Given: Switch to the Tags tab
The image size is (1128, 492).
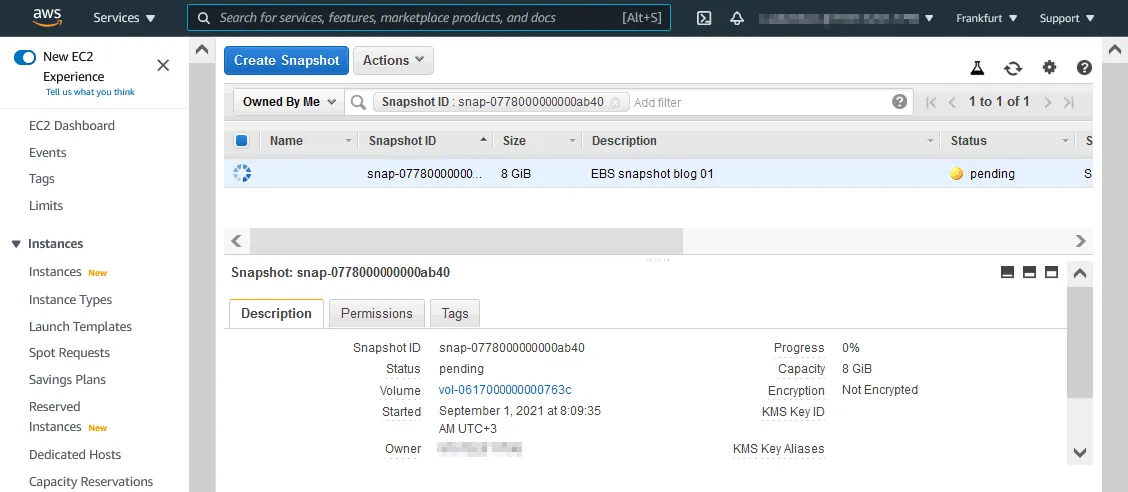Looking at the screenshot, I should 455,313.
